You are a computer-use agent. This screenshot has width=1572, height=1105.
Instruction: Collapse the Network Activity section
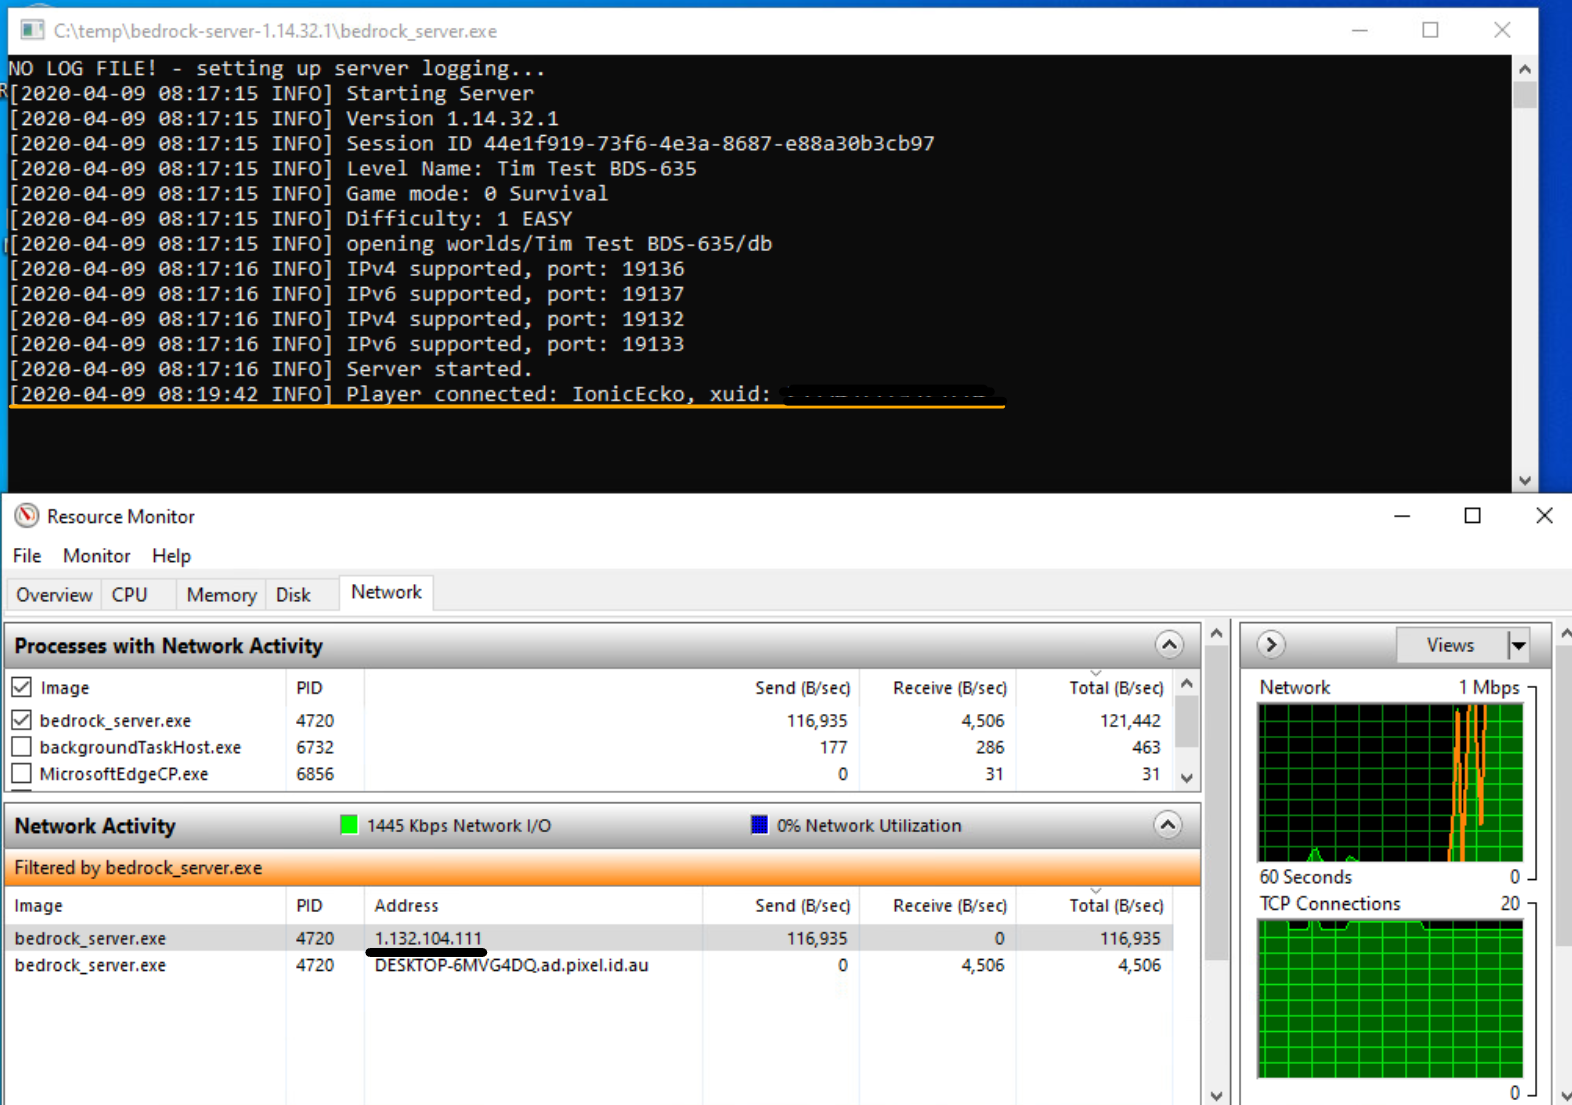[x=1167, y=825]
